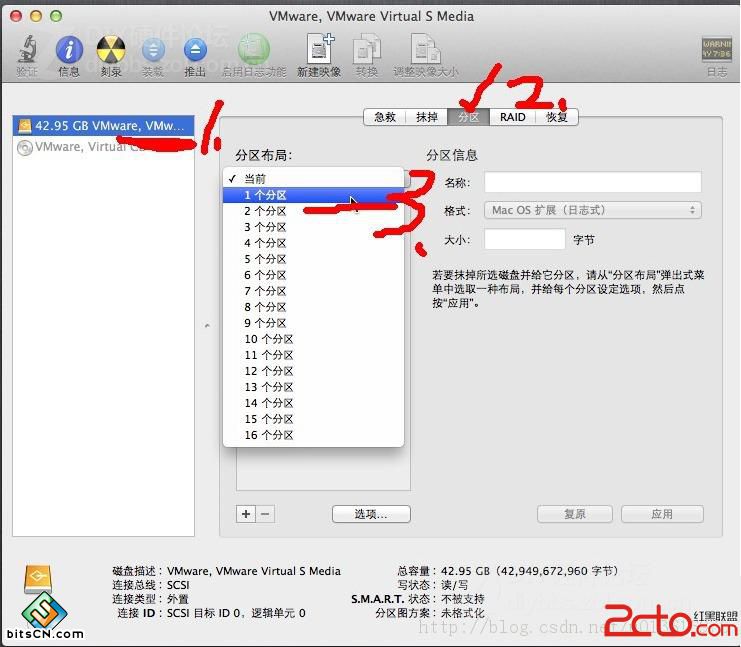Open the Log (日志) icon
Image resolution: width=741 pixels, height=647 pixels.
[x=716, y=49]
